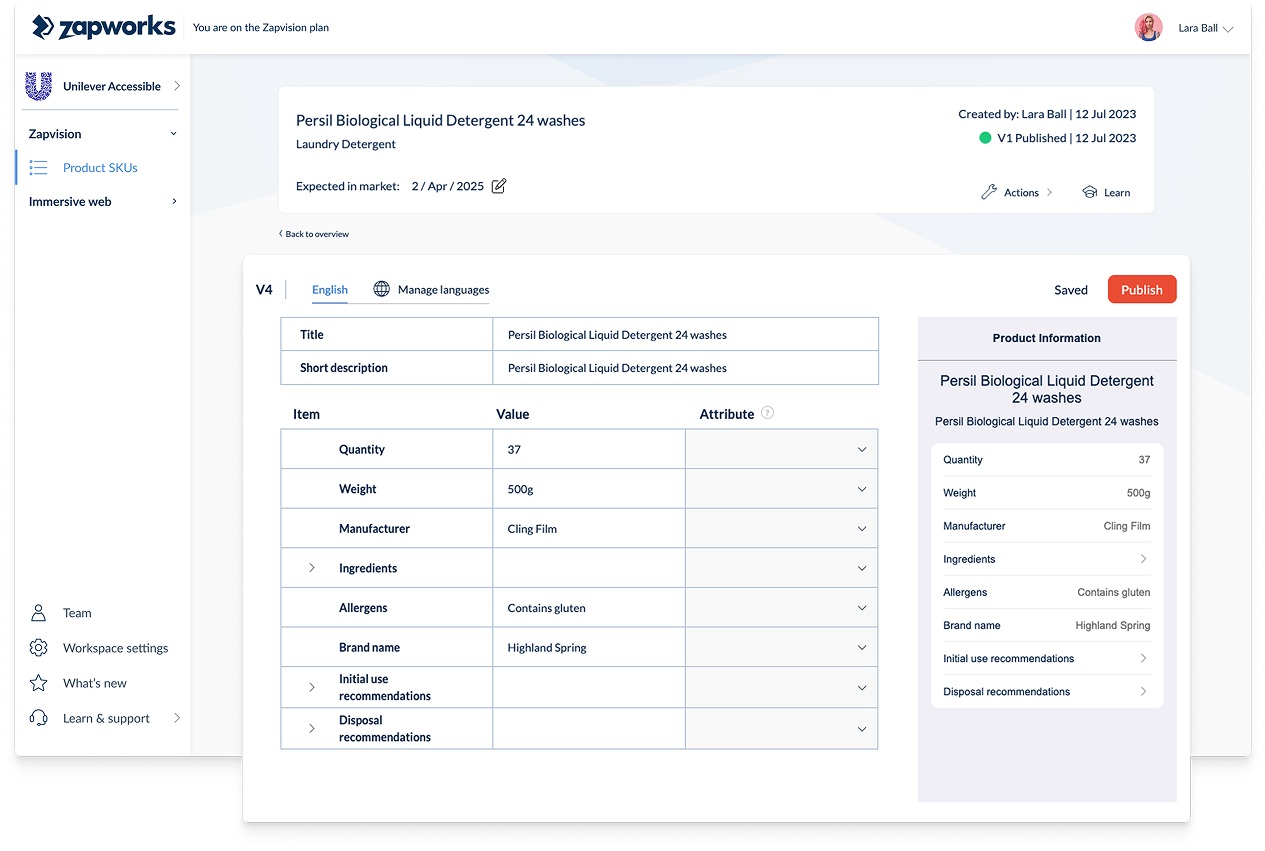Open the Team menu item
The width and height of the screenshot is (1265, 851).
coord(77,613)
